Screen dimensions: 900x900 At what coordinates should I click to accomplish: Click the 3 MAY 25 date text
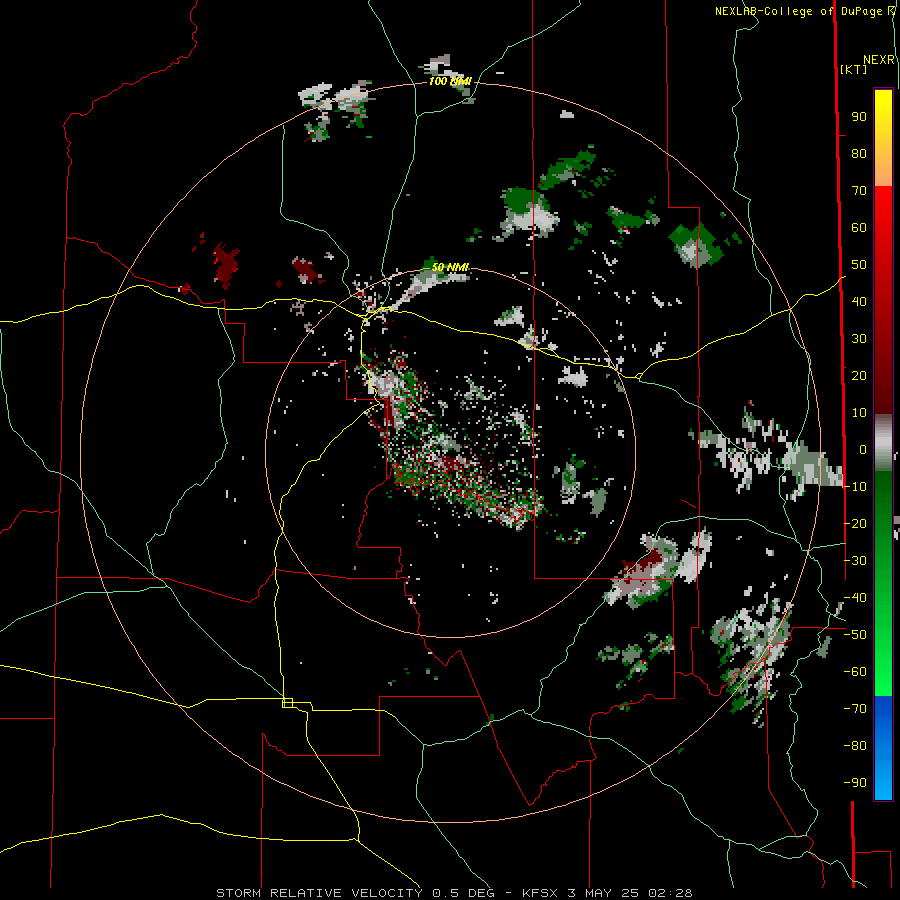pyautogui.click(x=604, y=893)
